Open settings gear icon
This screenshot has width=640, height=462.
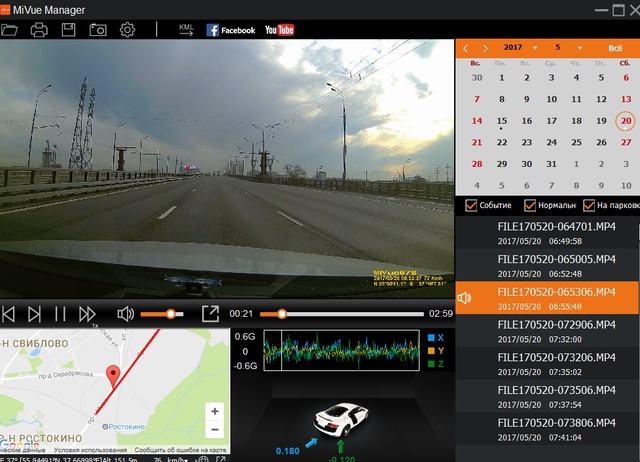point(127,30)
